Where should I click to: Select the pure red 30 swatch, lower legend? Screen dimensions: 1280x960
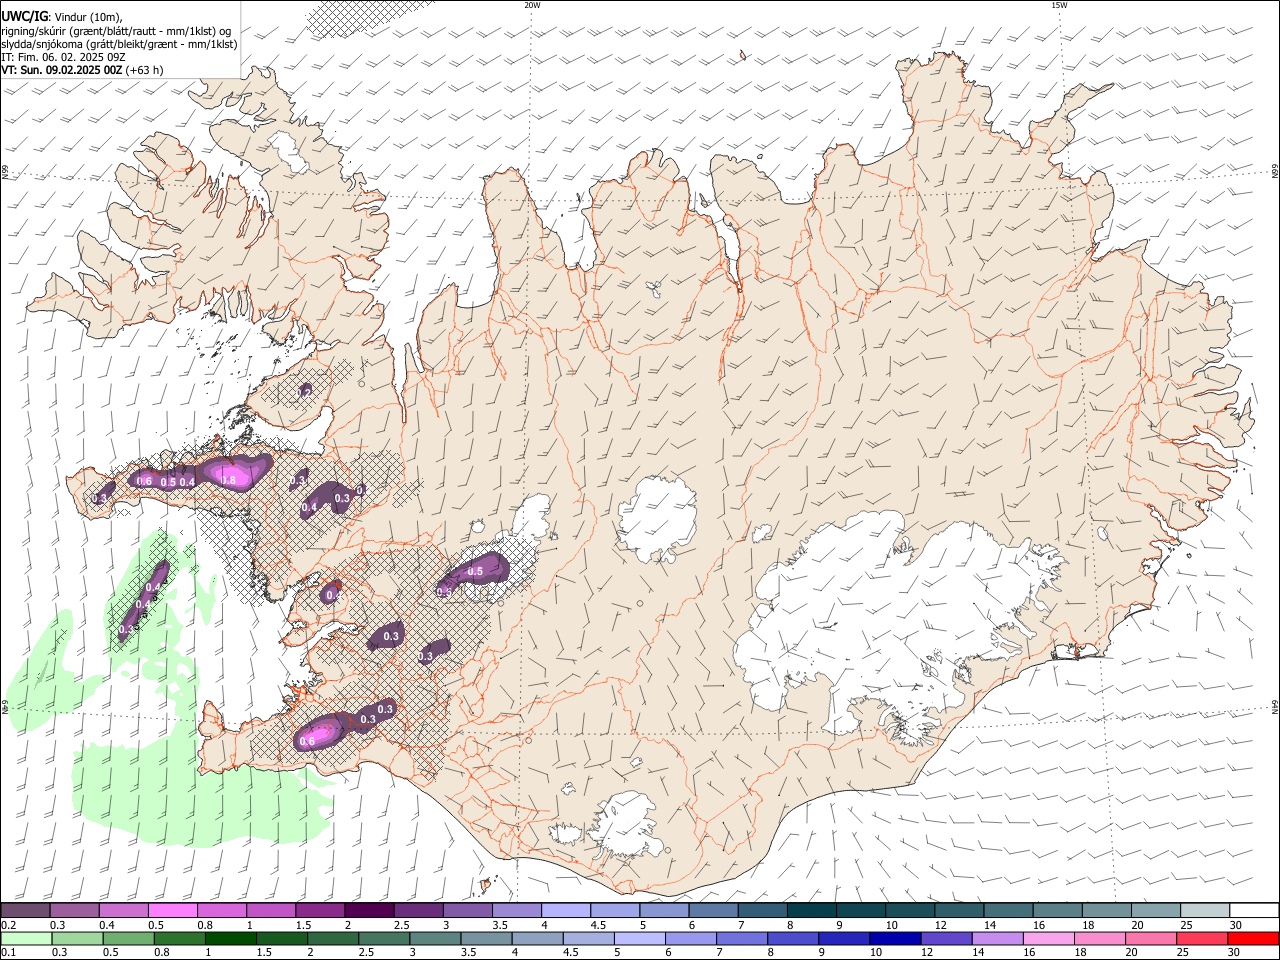tap(1252, 939)
